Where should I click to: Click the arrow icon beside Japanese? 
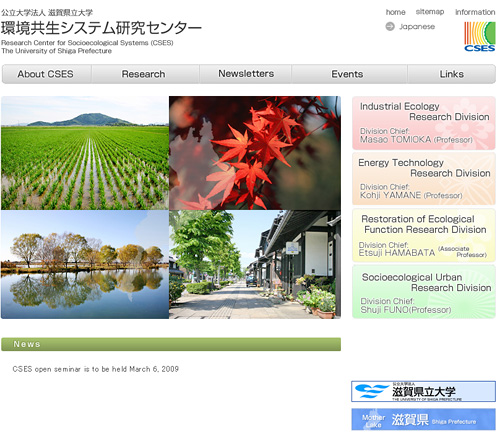tap(390, 26)
